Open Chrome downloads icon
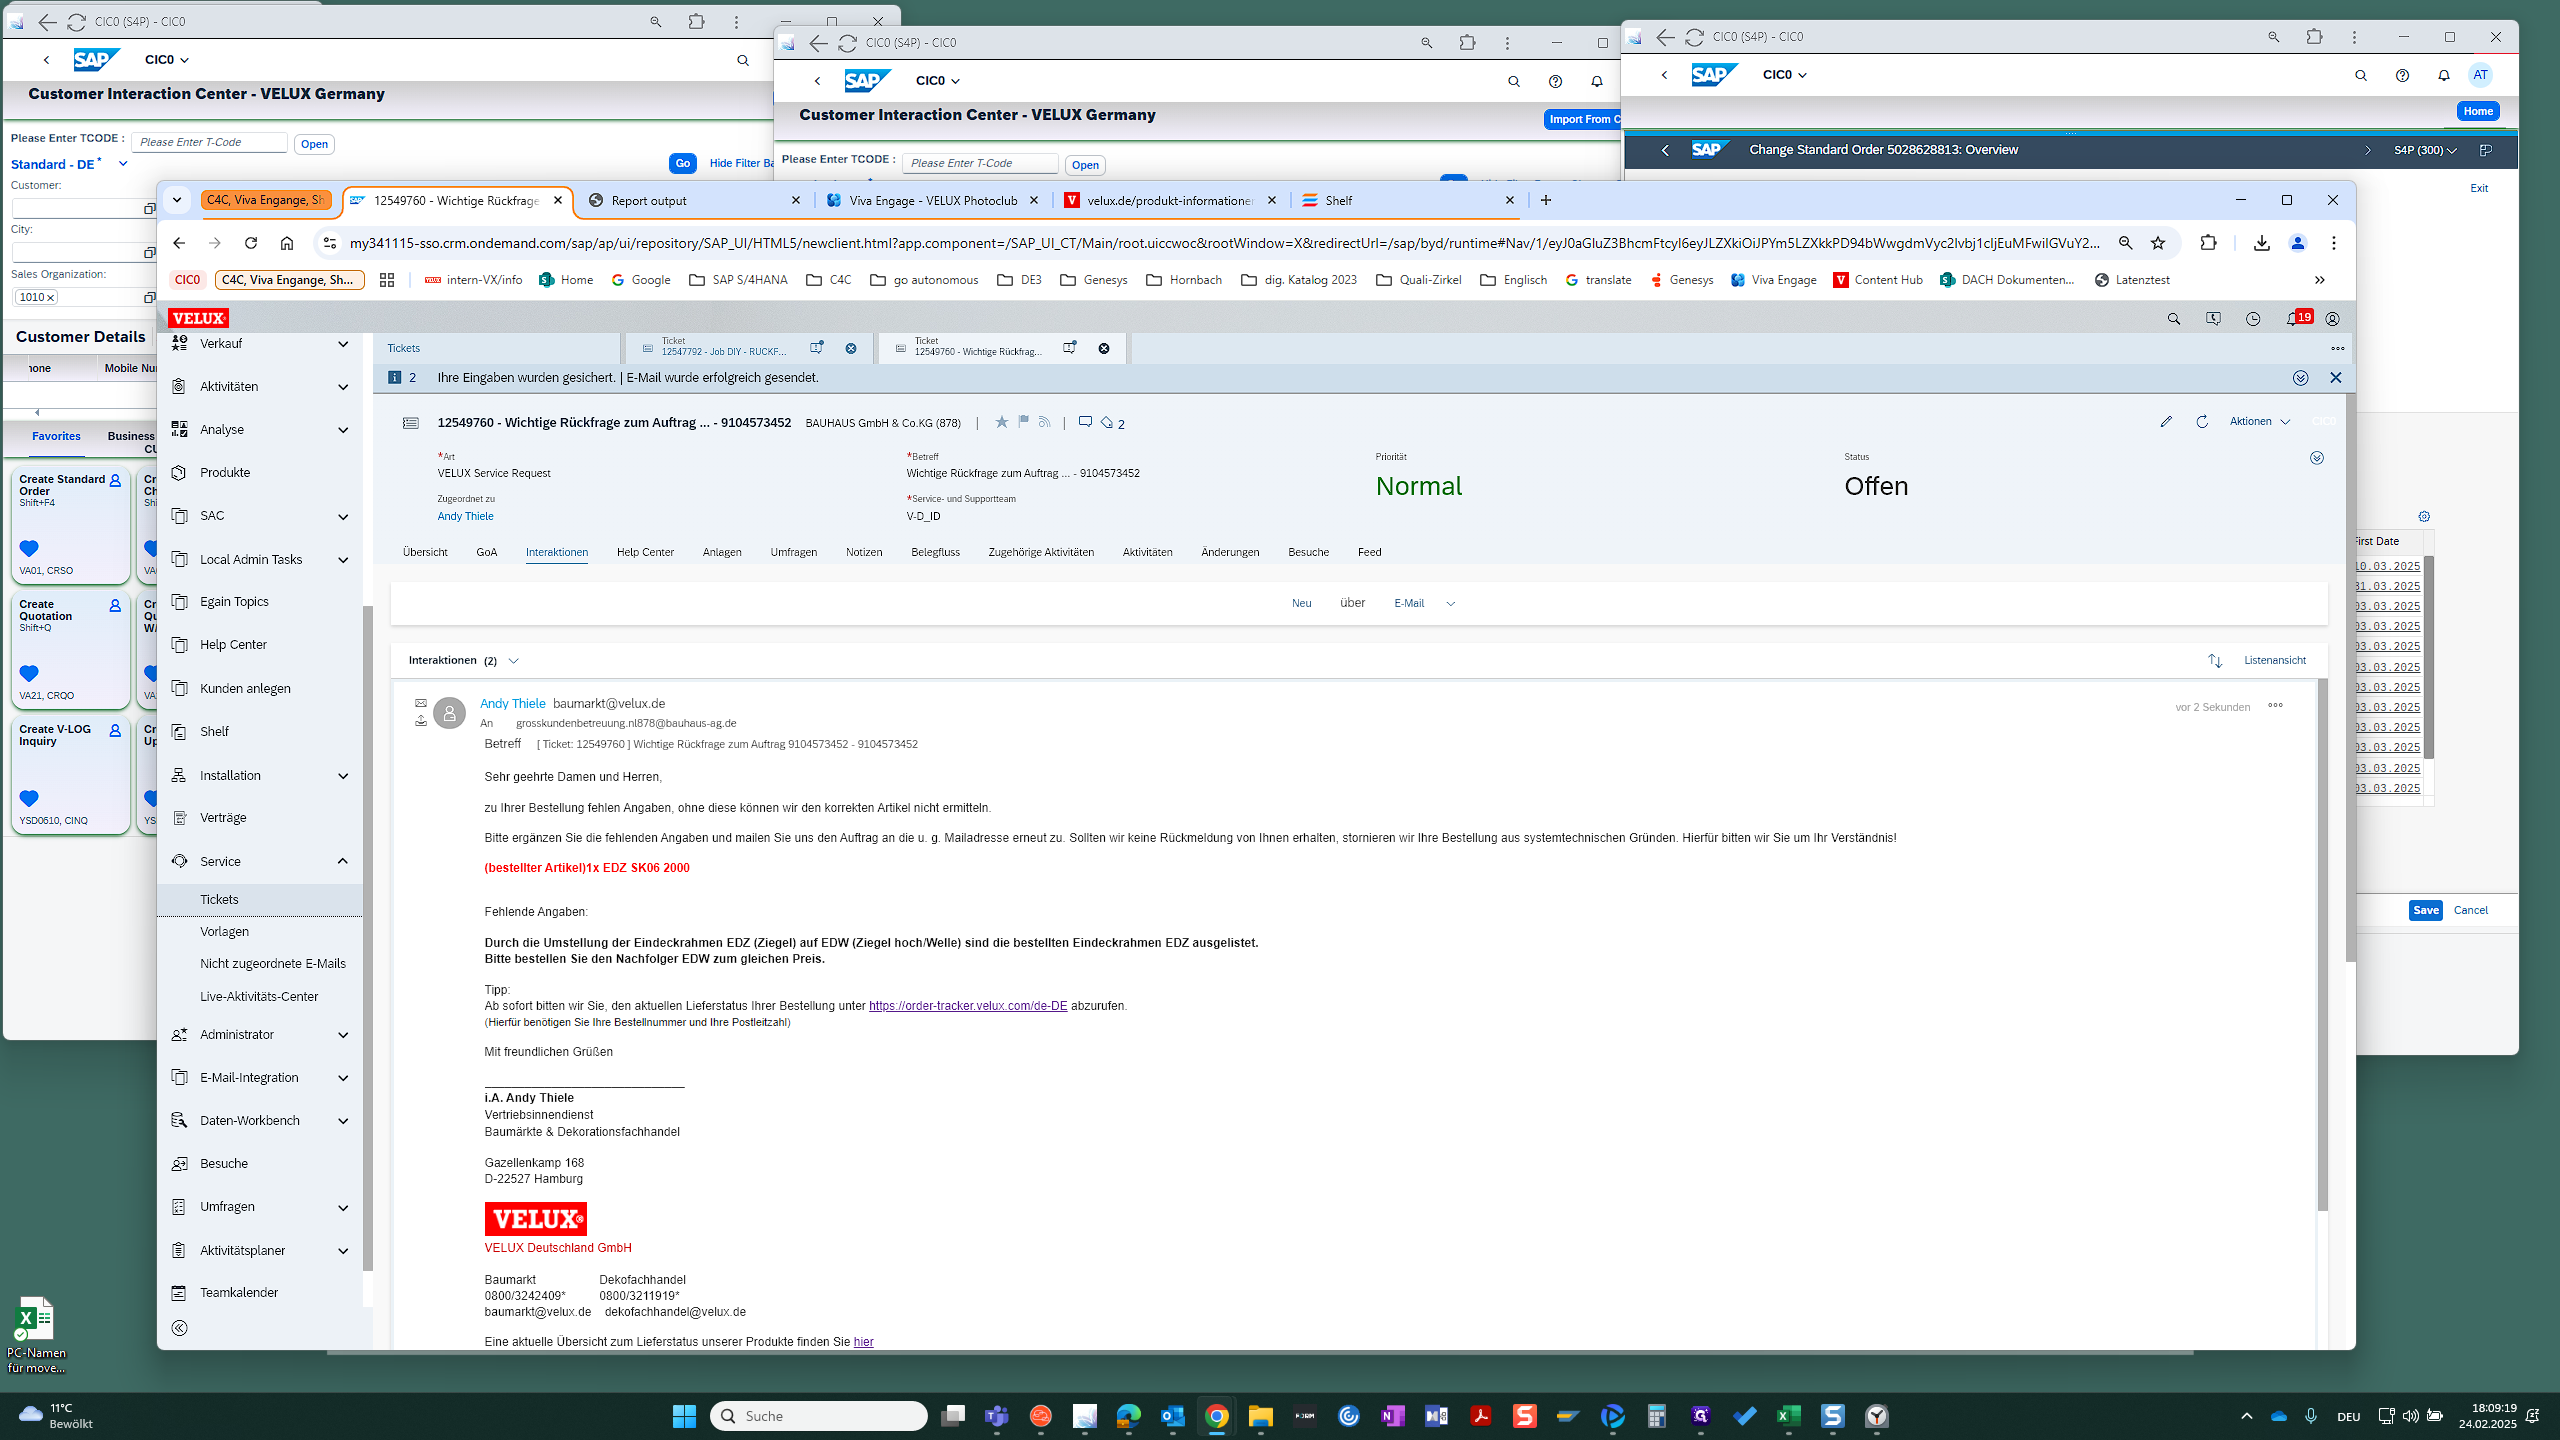Image resolution: width=2560 pixels, height=1440 pixels. (2262, 243)
